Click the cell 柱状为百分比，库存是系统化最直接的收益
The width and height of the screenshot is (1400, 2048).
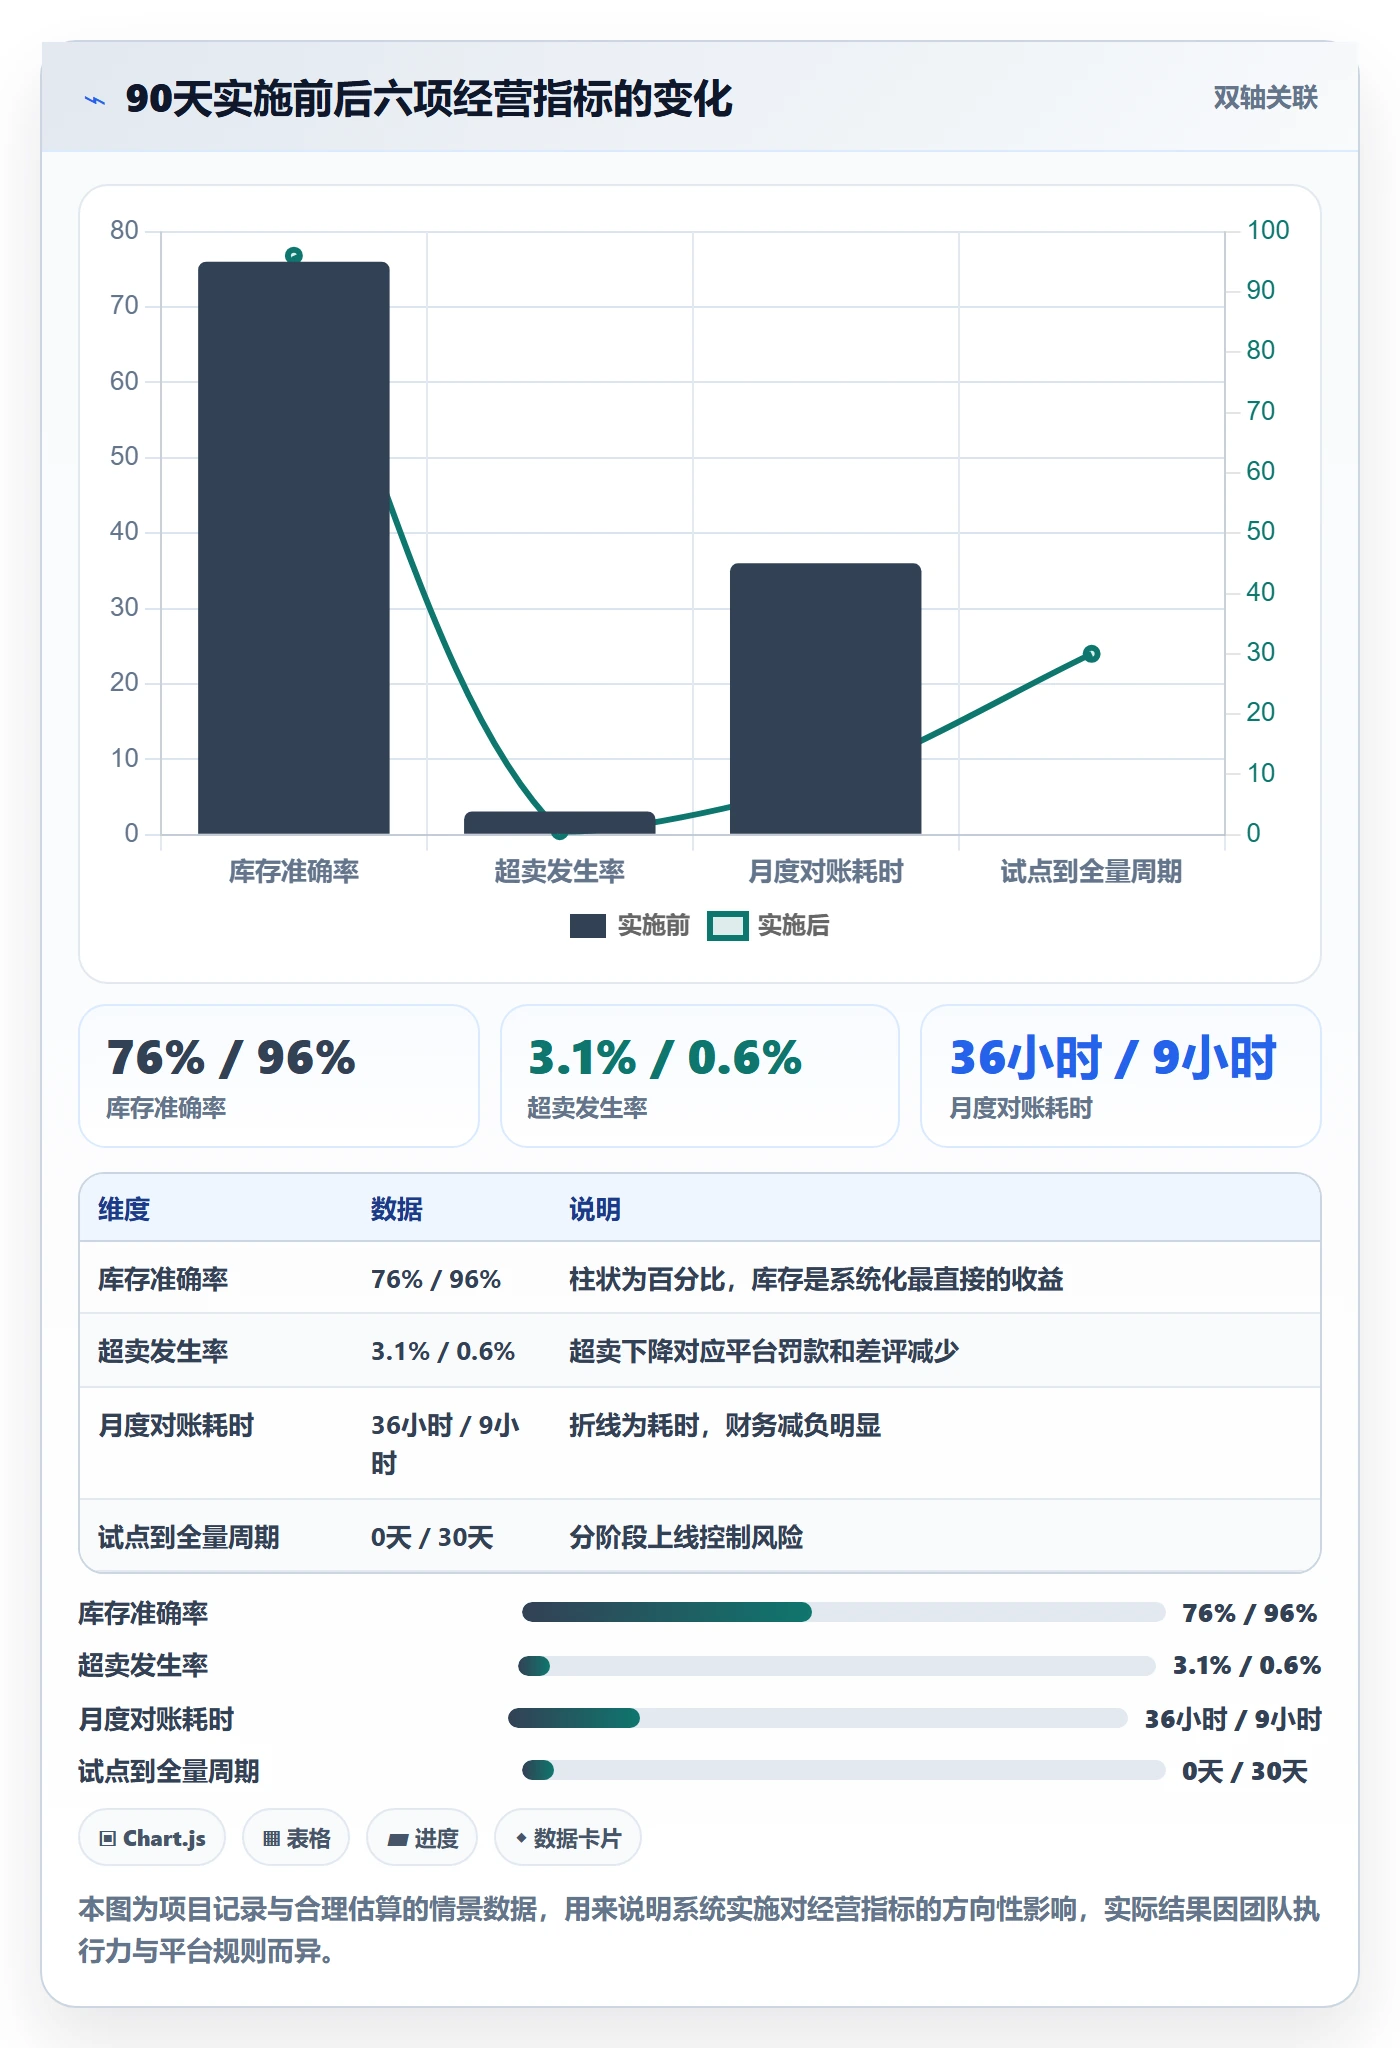(x=816, y=1279)
